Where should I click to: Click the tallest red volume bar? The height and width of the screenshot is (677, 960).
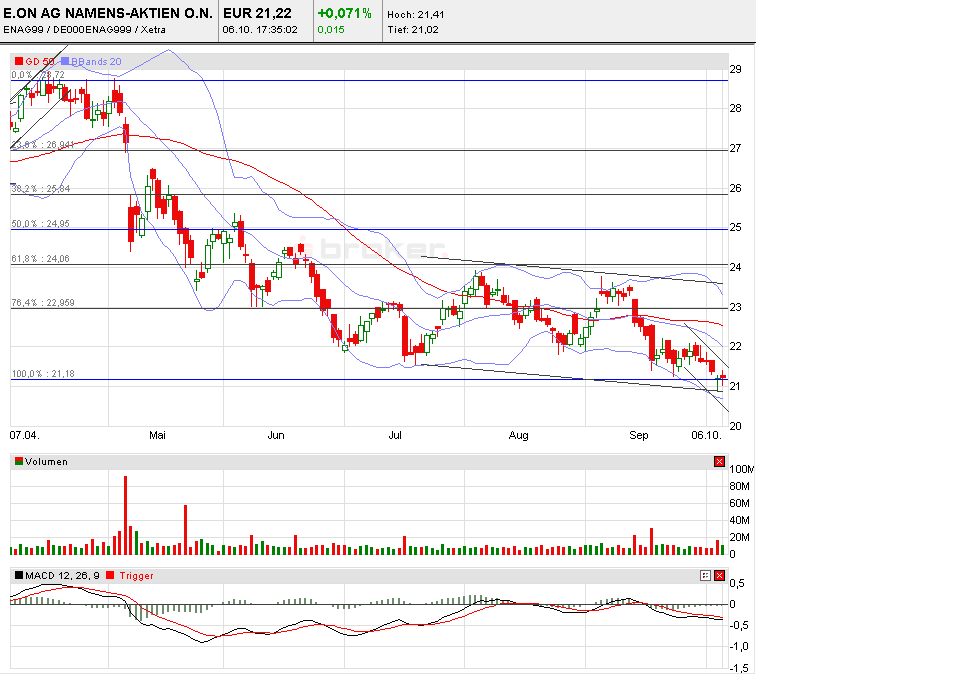(126, 515)
